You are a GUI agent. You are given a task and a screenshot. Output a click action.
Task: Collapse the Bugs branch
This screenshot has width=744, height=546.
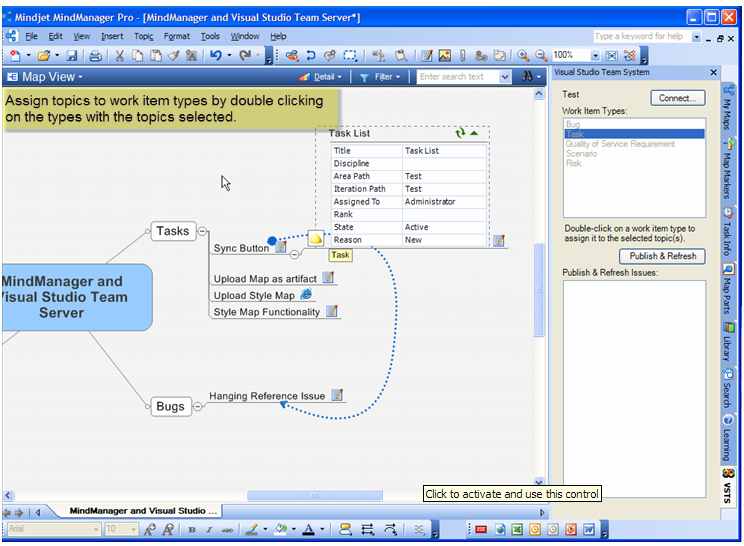coord(197,406)
